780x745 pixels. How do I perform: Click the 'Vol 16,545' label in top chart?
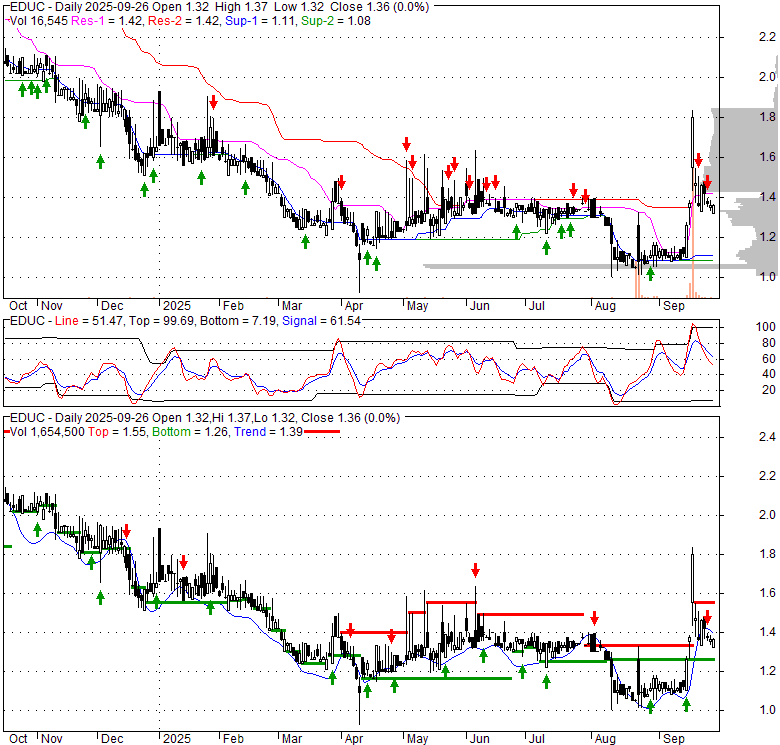tap(40, 21)
